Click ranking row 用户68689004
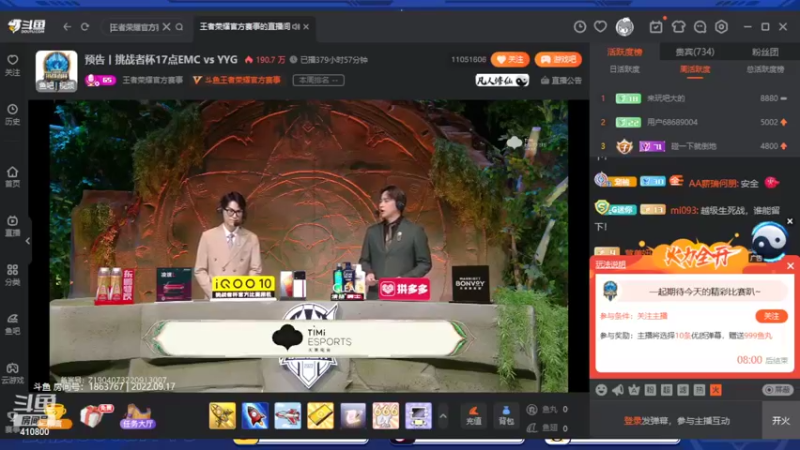This screenshot has height=450, width=800. (695, 122)
